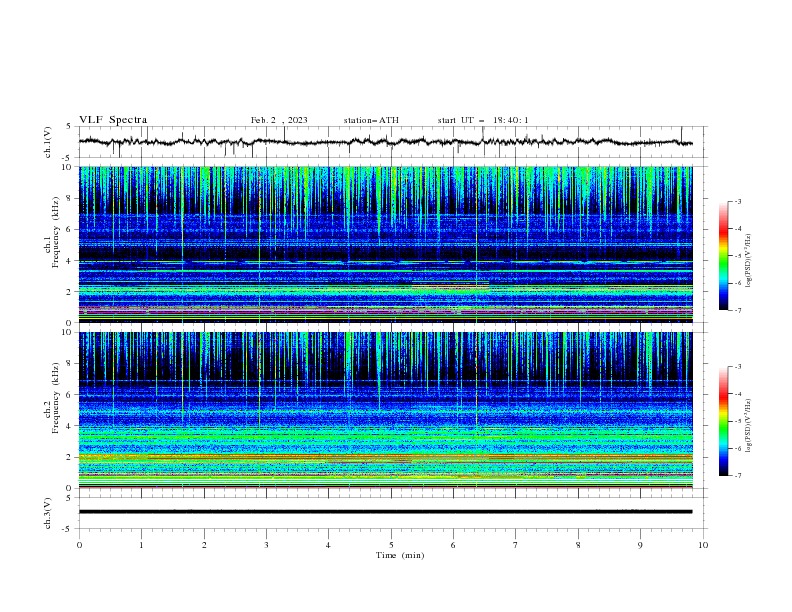Click inside the ch.2 spectrogram panel

click(x=385, y=410)
